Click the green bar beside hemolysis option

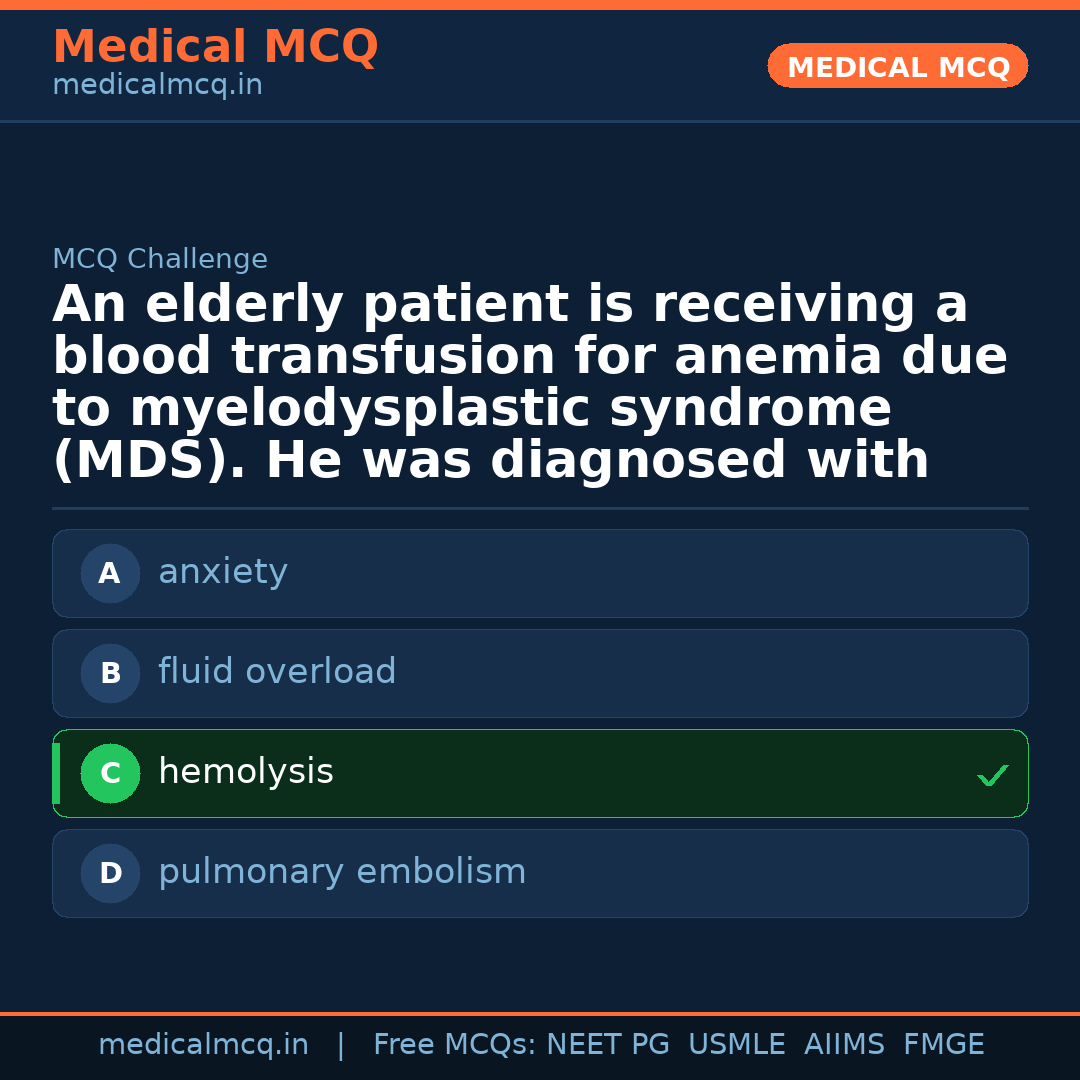[56, 773]
